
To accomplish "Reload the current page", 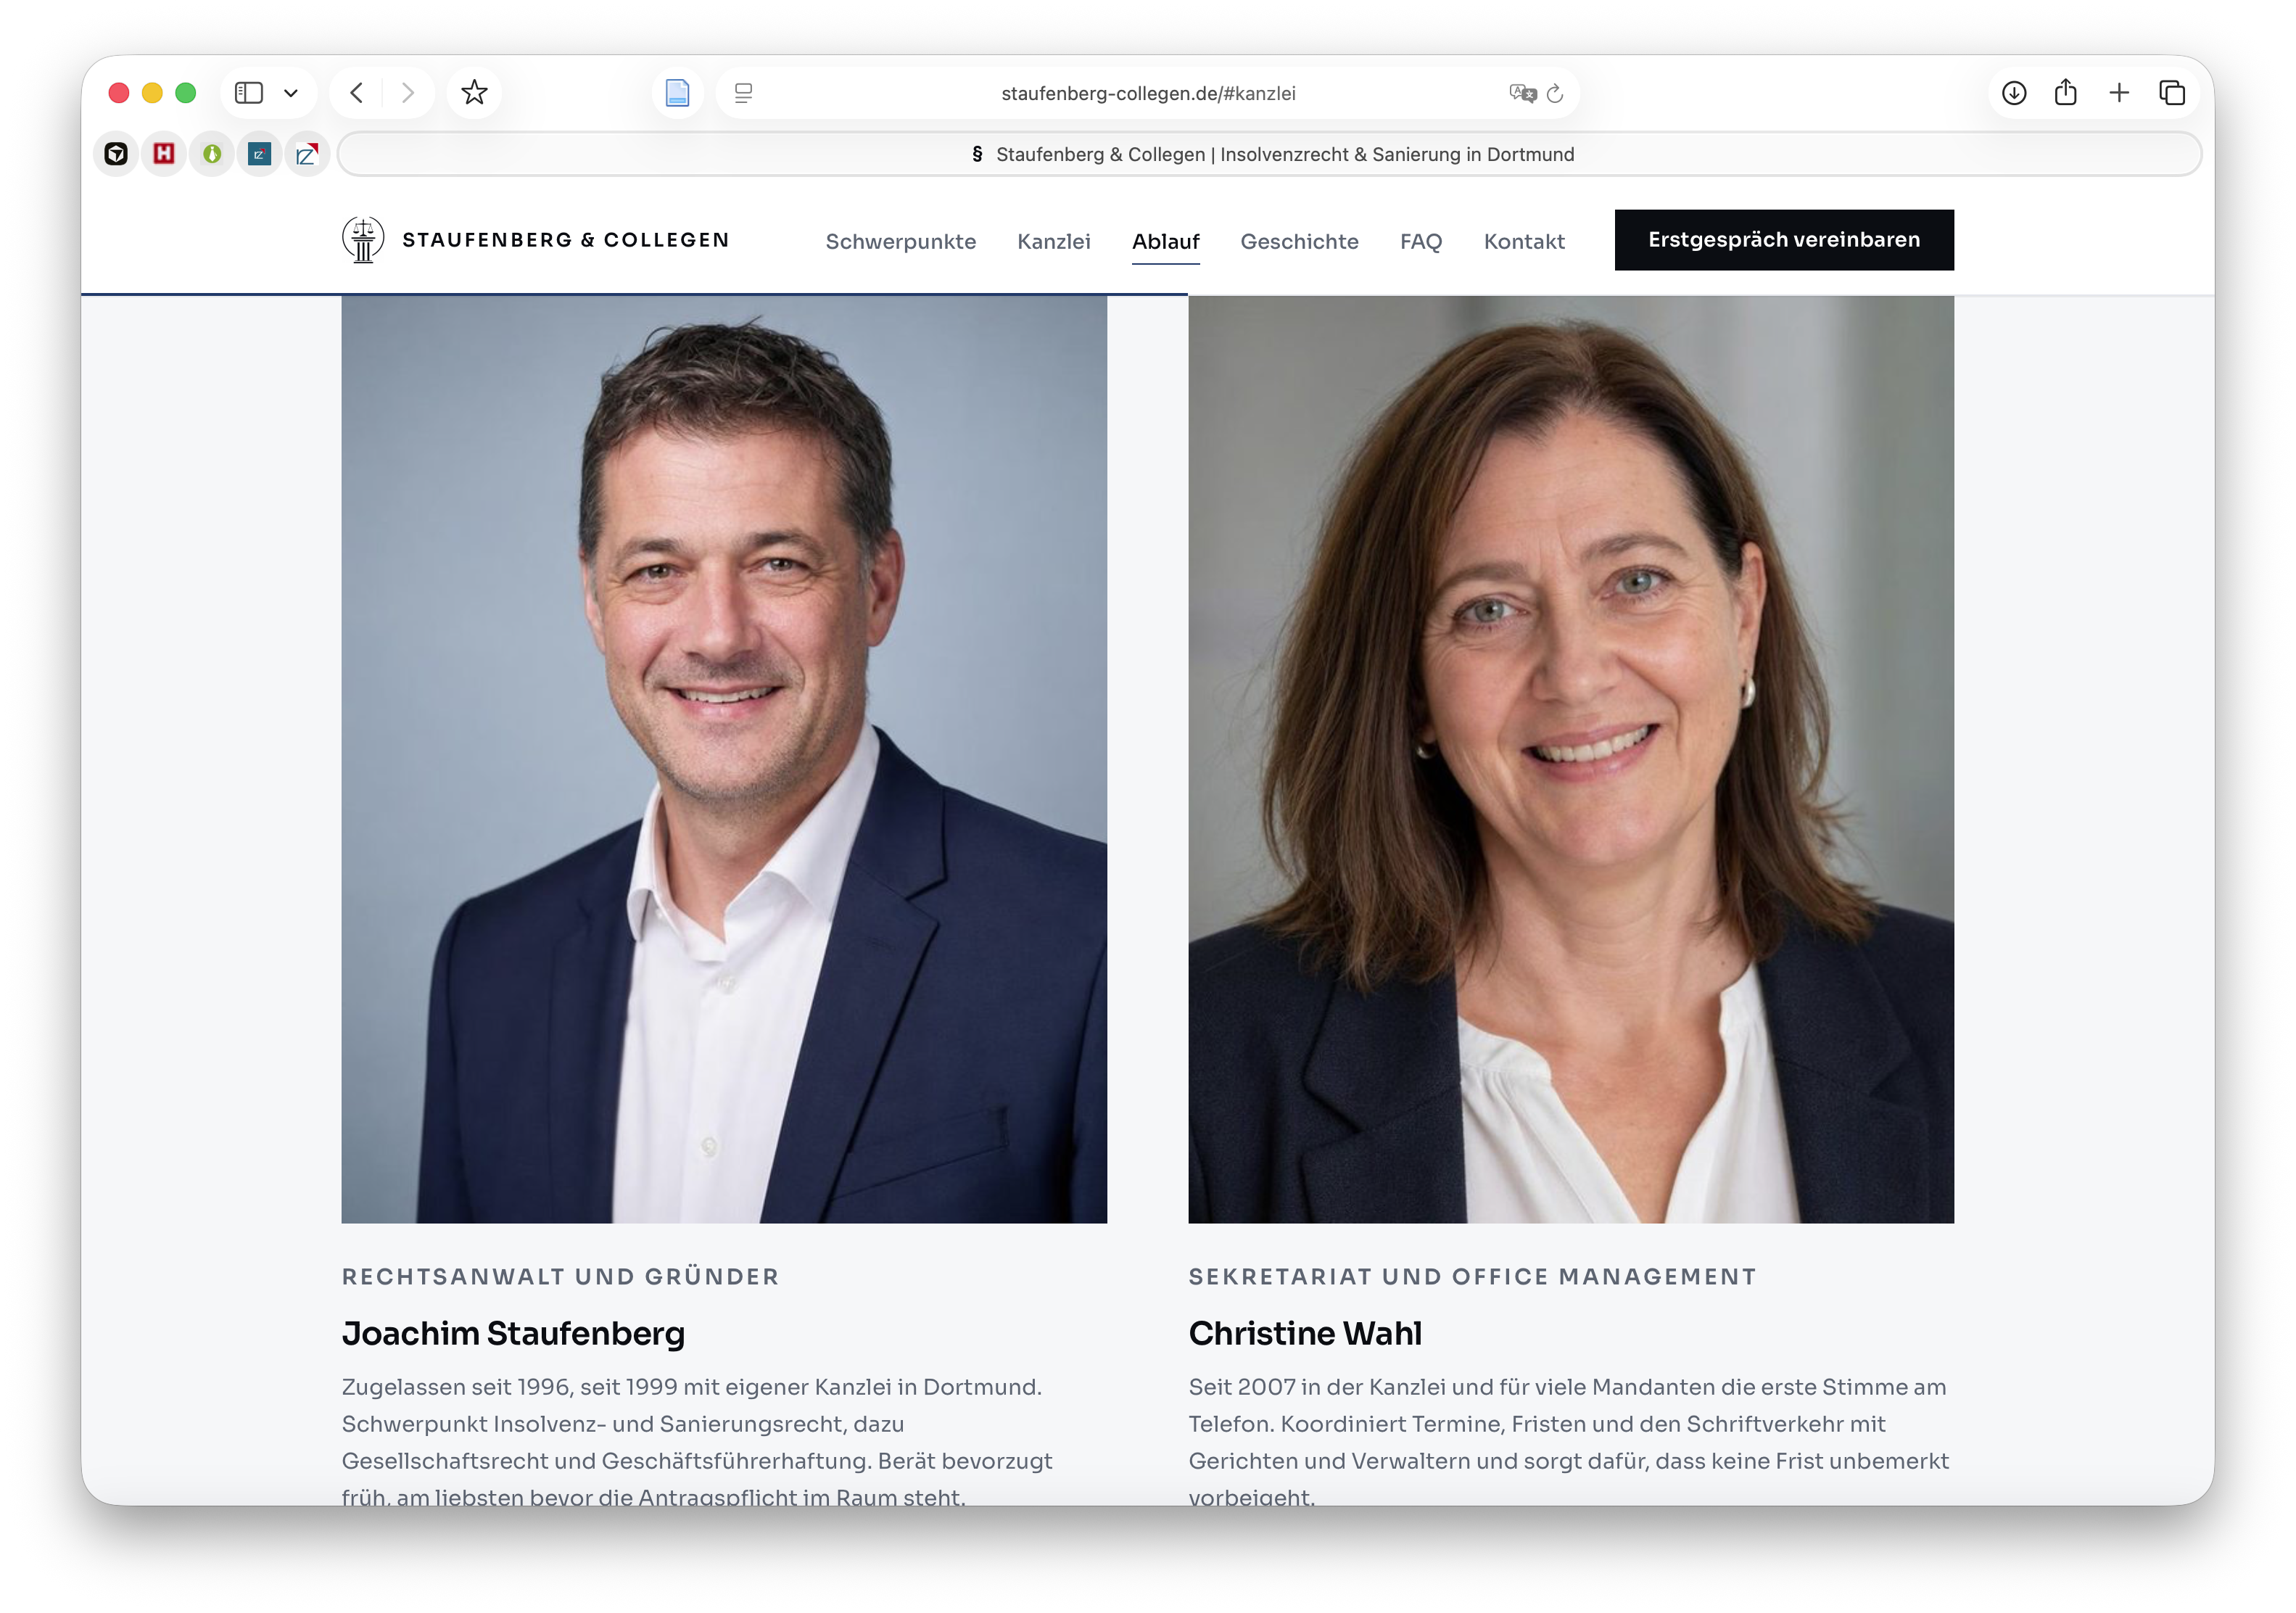I will coord(1555,93).
